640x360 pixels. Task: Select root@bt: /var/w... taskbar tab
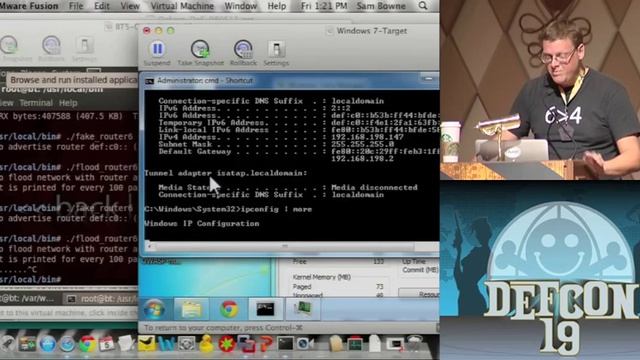point(29,299)
